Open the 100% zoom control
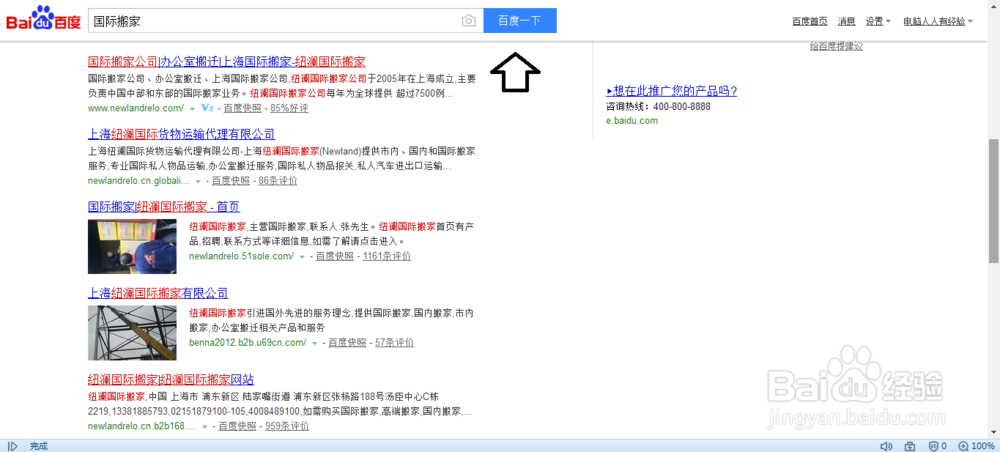1000x452 pixels. point(976,446)
